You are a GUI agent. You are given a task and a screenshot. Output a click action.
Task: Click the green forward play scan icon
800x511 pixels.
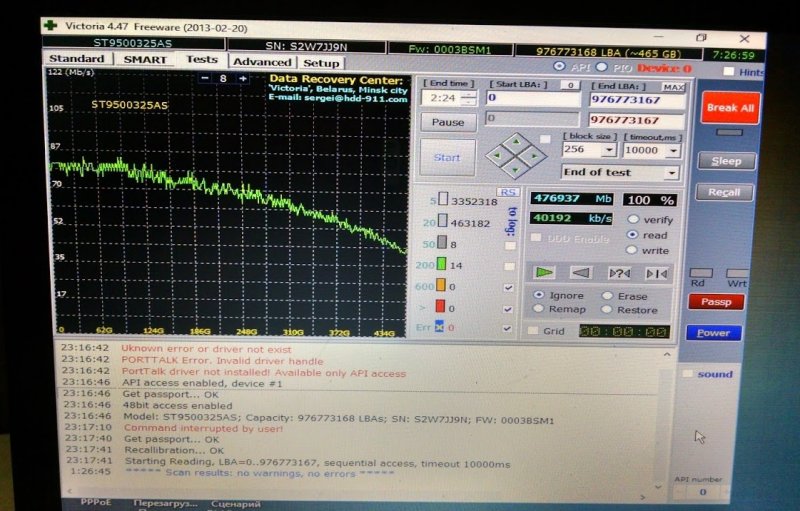[545, 272]
